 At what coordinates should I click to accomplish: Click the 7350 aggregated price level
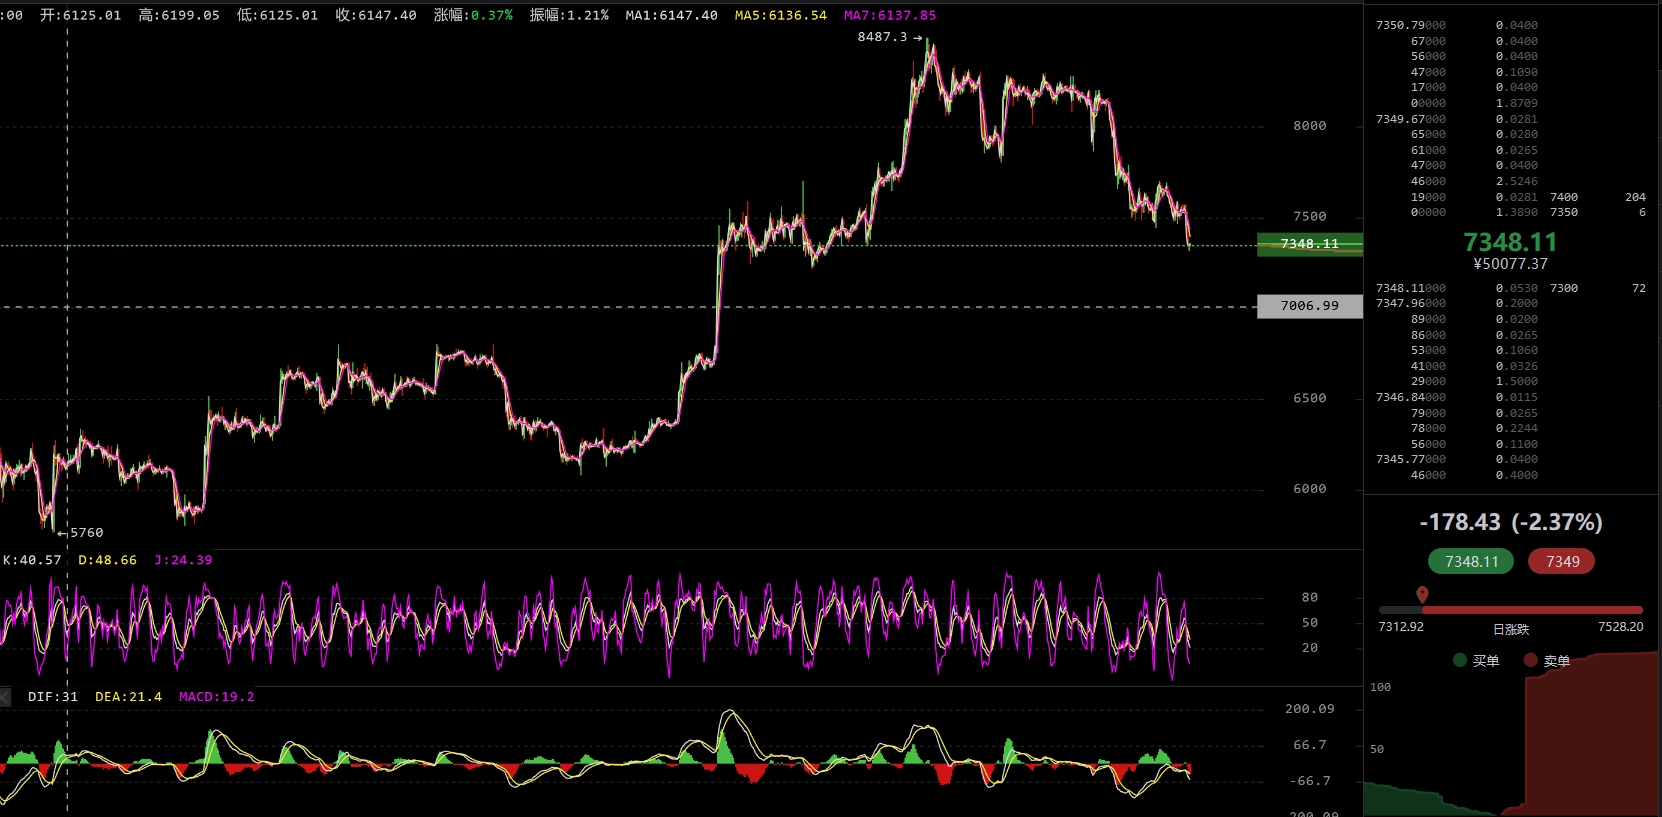click(x=1564, y=212)
